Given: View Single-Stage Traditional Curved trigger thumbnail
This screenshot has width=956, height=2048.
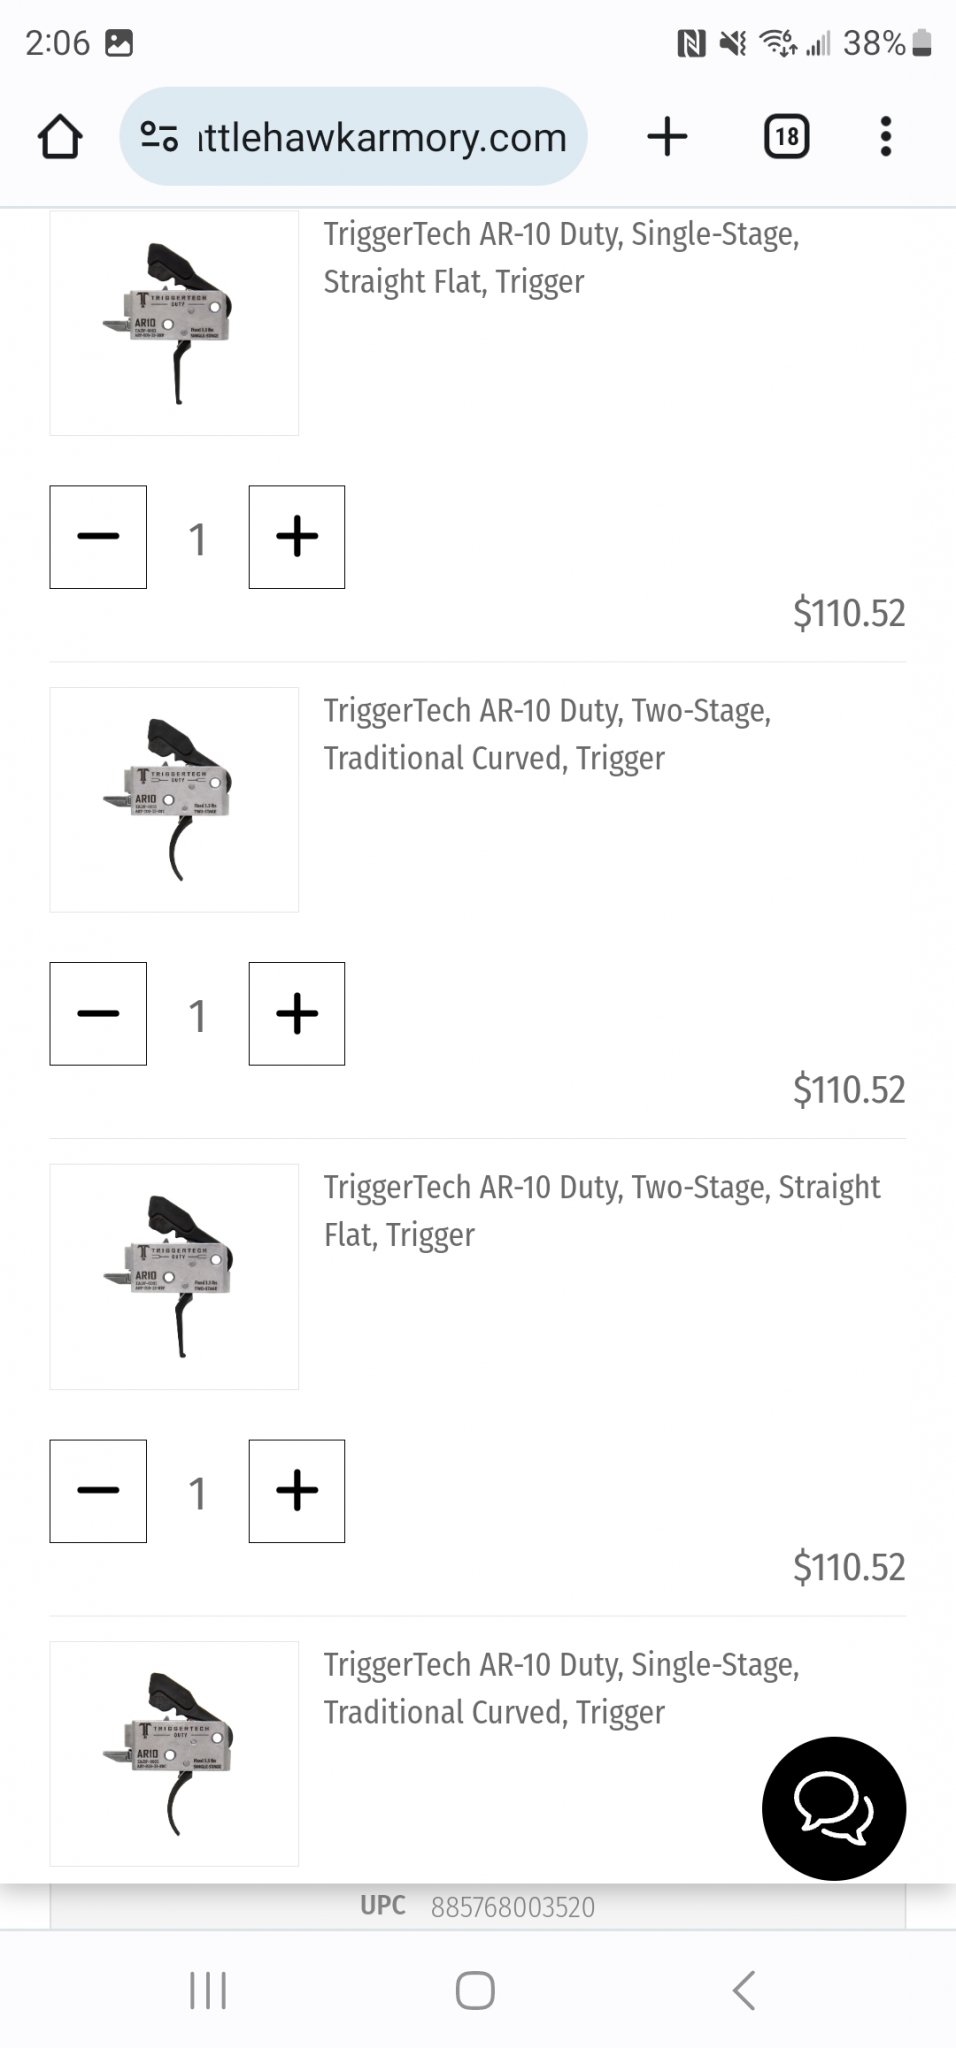Looking at the screenshot, I should 174,1753.
